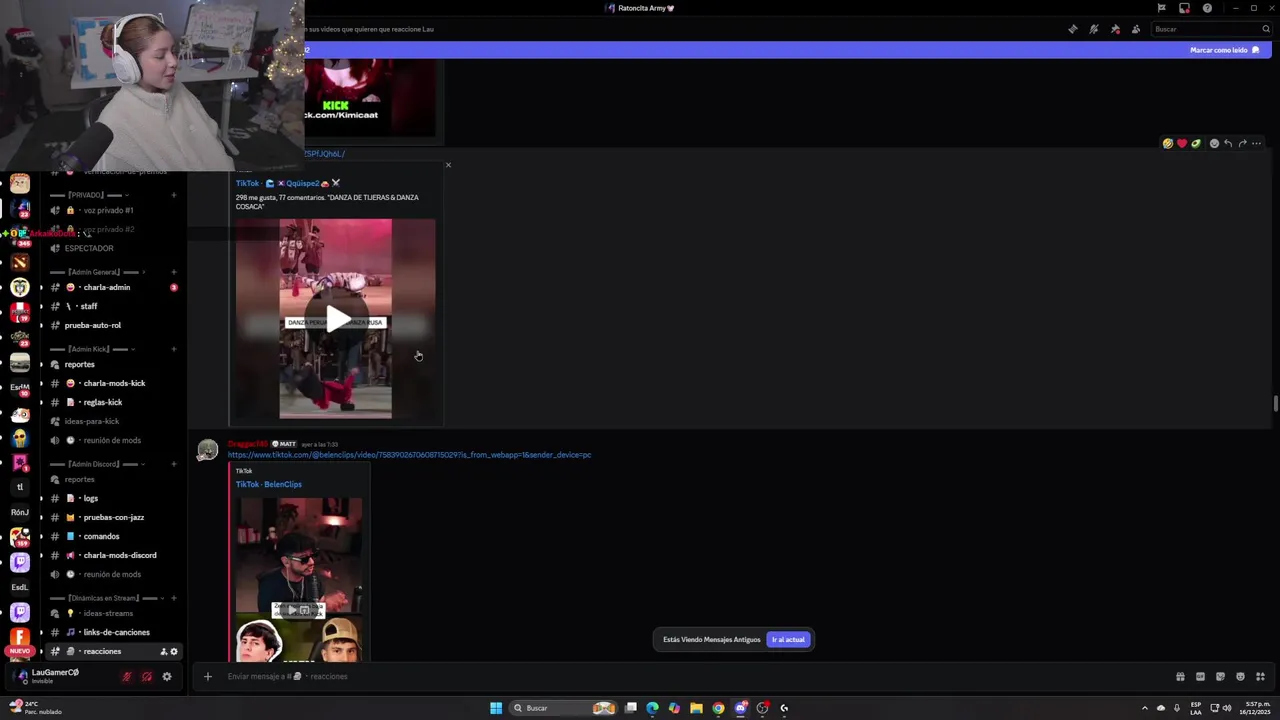Open user settings gear in user panel
Viewport: 1280px width, 720px height.
point(167,677)
